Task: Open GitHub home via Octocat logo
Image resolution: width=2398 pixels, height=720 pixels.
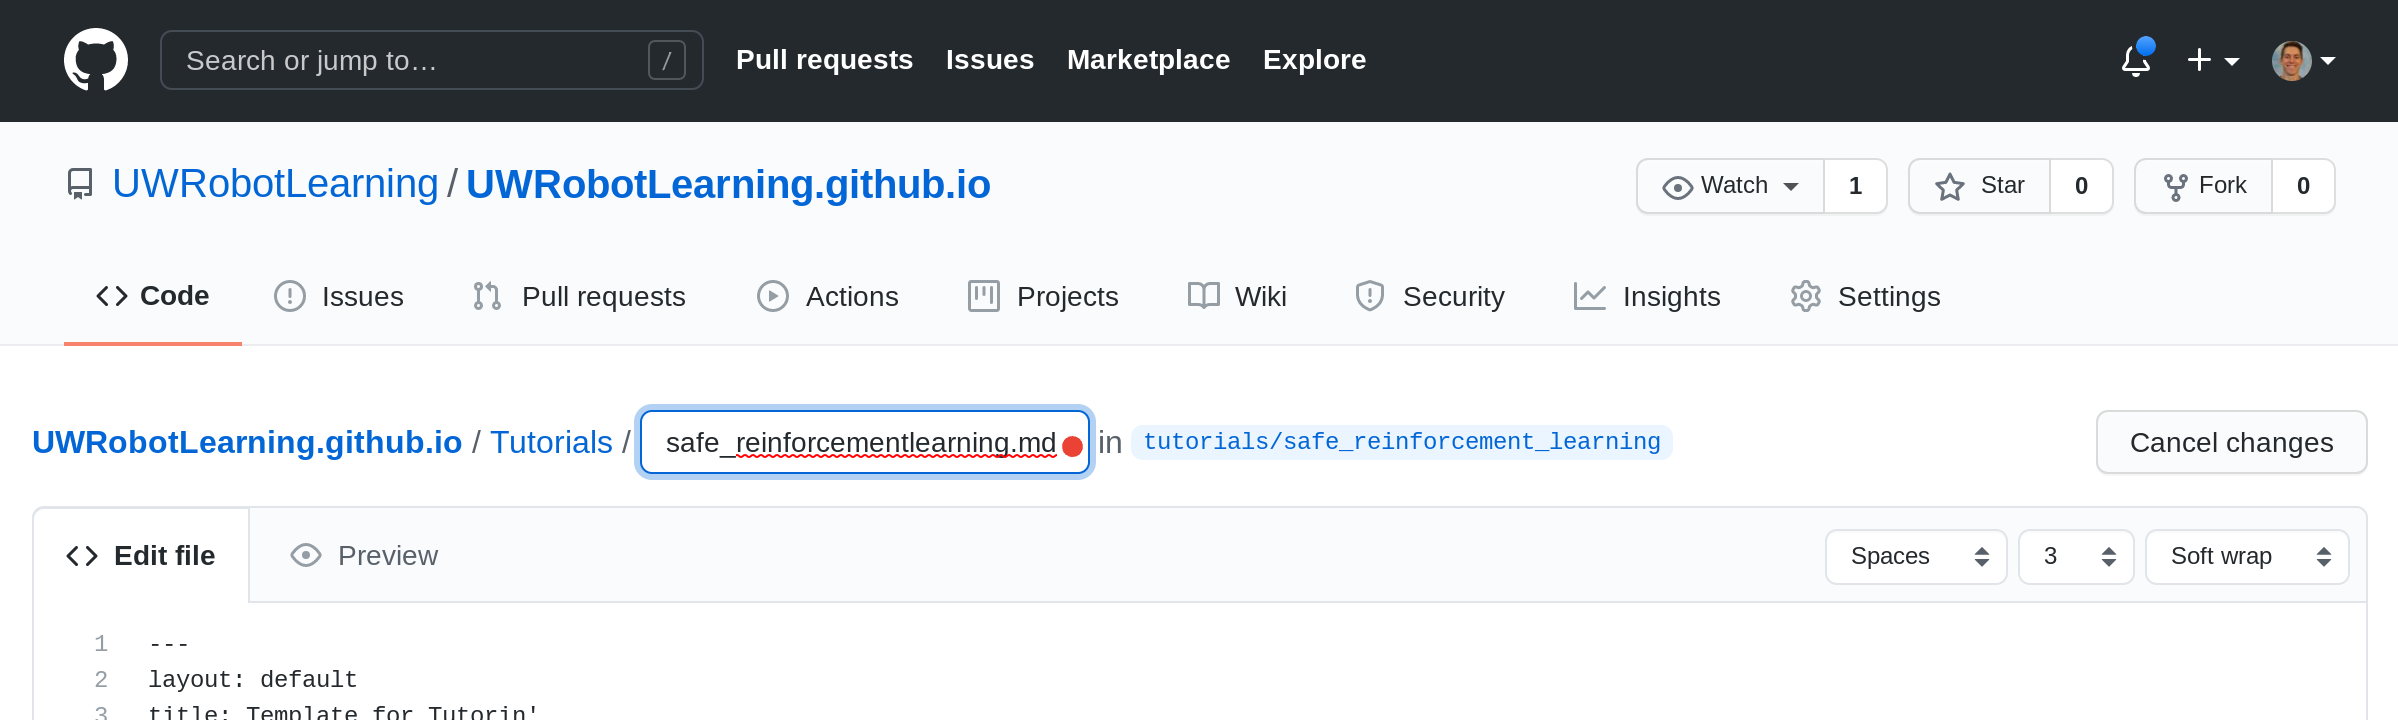Action: click(x=96, y=60)
